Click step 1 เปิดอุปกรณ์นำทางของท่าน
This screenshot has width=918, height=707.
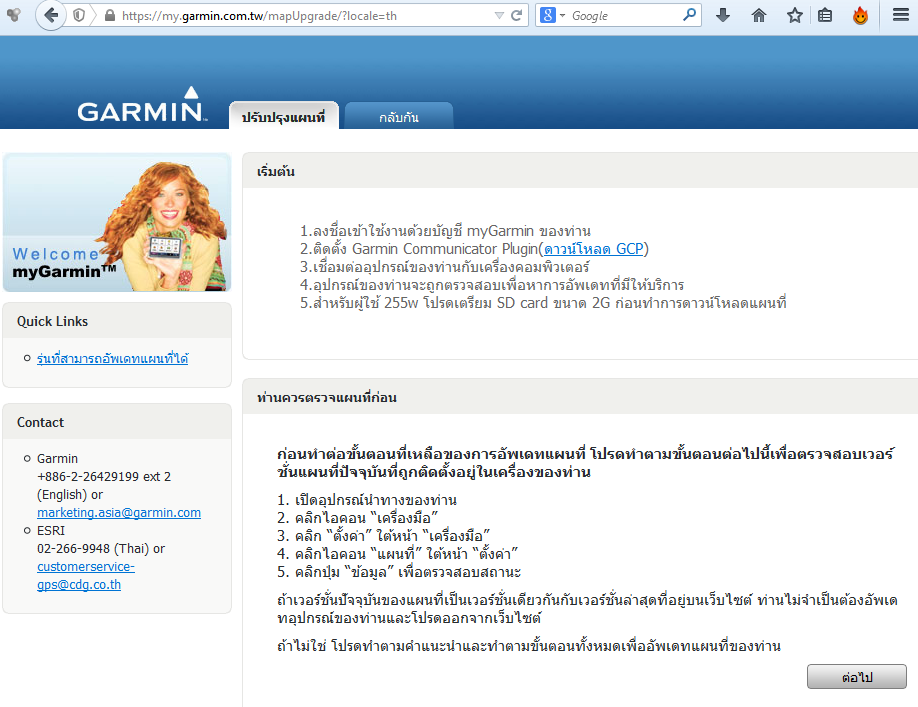tap(367, 500)
